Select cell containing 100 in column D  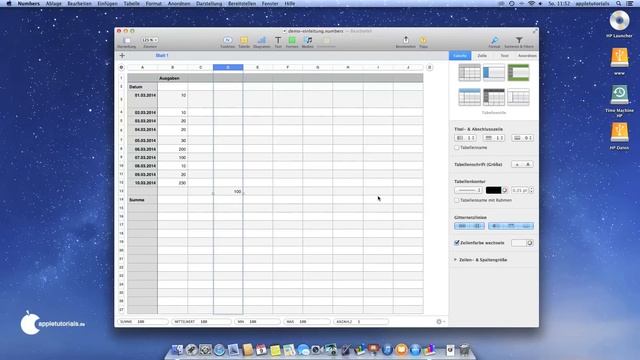click(x=228, y=191)
